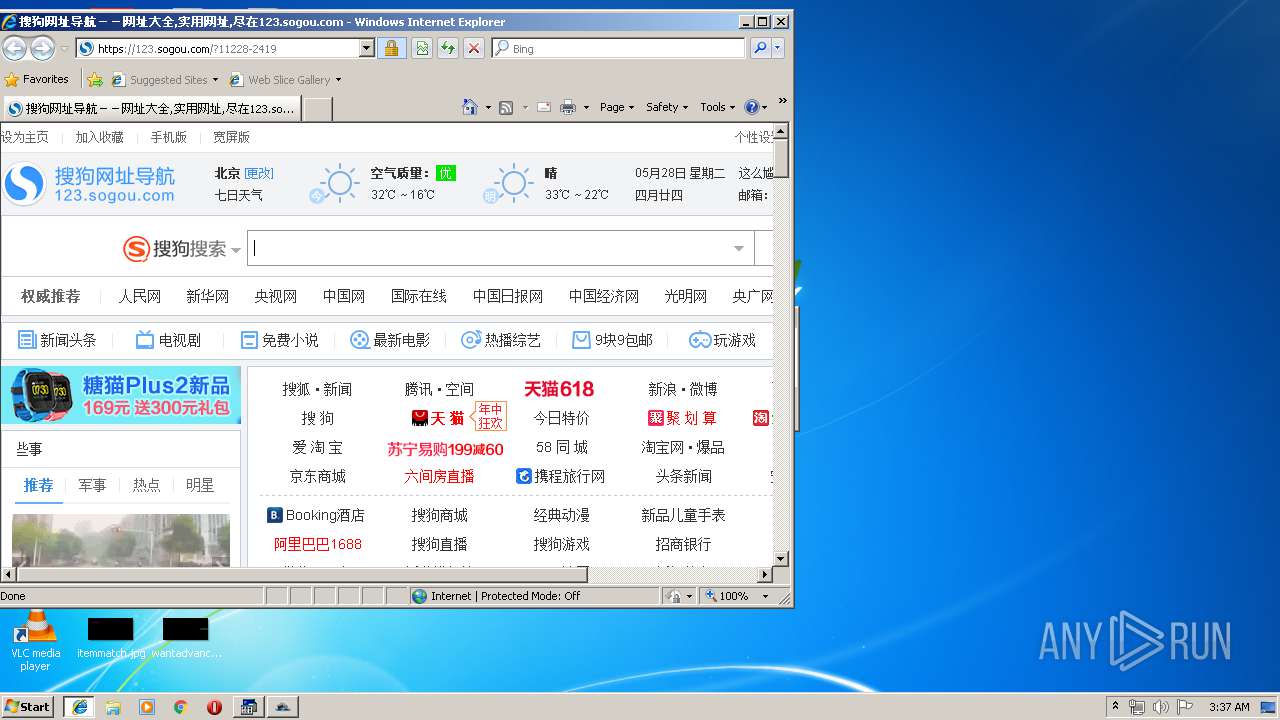Click the taskbar clock showing 3:37 AM
The image size is (1280, 720).
coord(1229,707)
